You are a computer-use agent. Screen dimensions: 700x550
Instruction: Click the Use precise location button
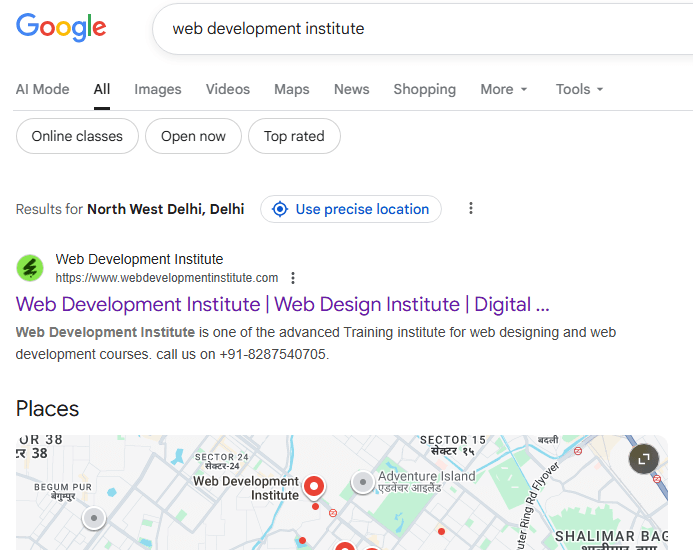tap(351, 209)
